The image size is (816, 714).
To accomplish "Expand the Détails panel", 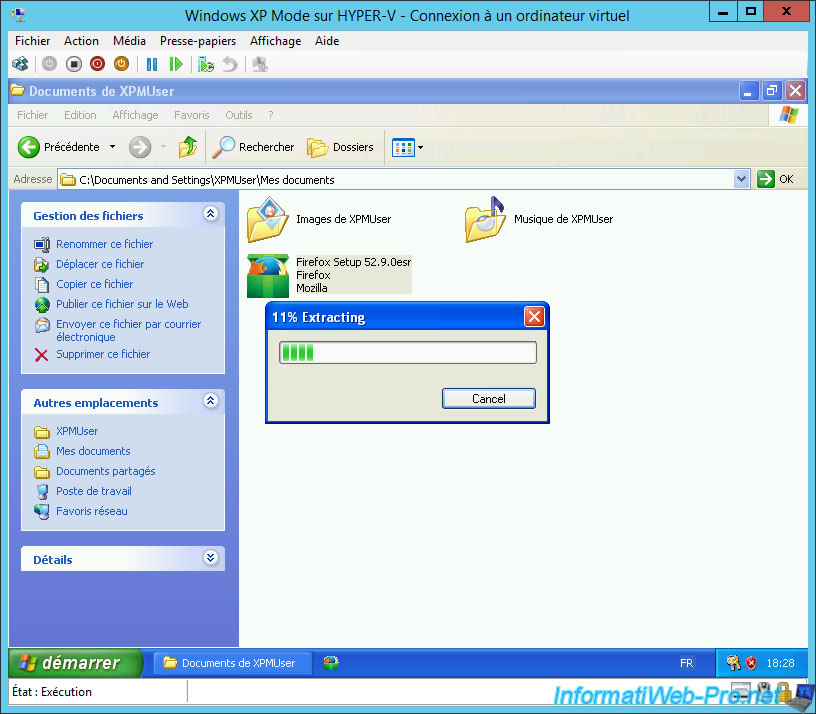I will click(210, 558).
